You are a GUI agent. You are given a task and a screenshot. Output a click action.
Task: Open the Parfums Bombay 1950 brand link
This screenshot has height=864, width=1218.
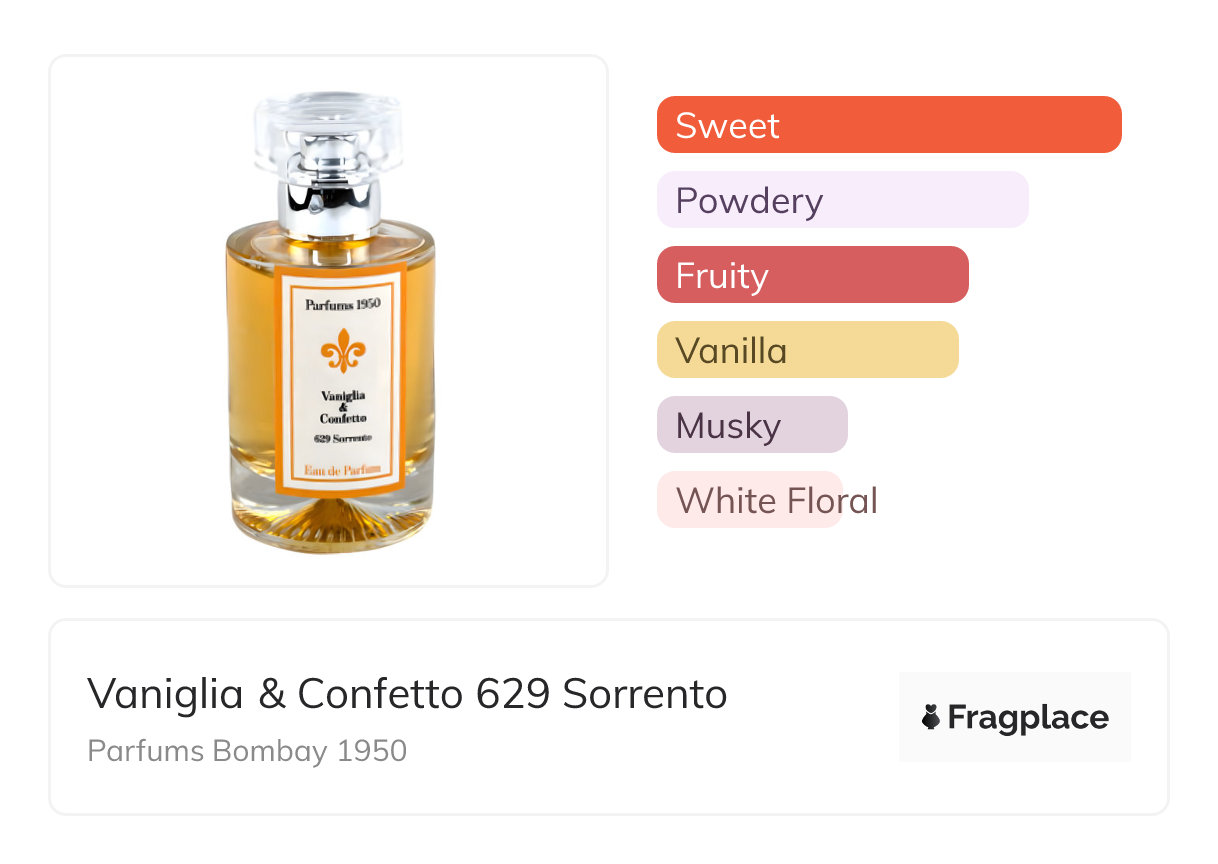pyautogui.click(x=247, y=751)
